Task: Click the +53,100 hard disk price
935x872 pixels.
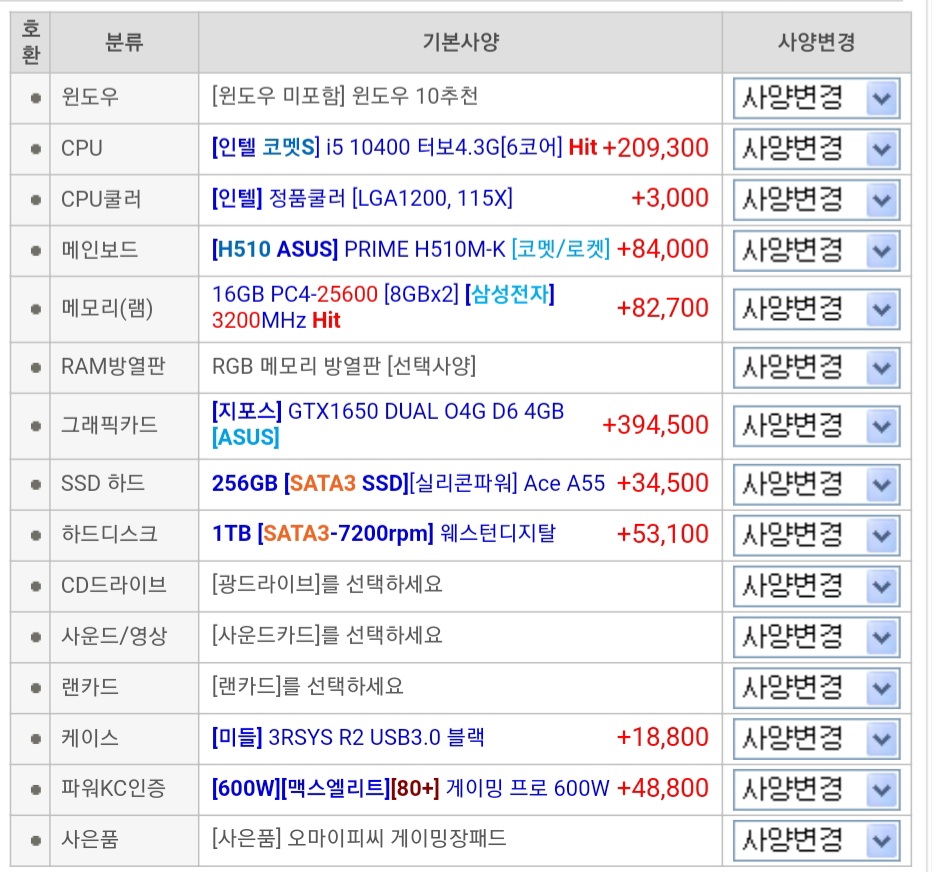Action: 662,534
